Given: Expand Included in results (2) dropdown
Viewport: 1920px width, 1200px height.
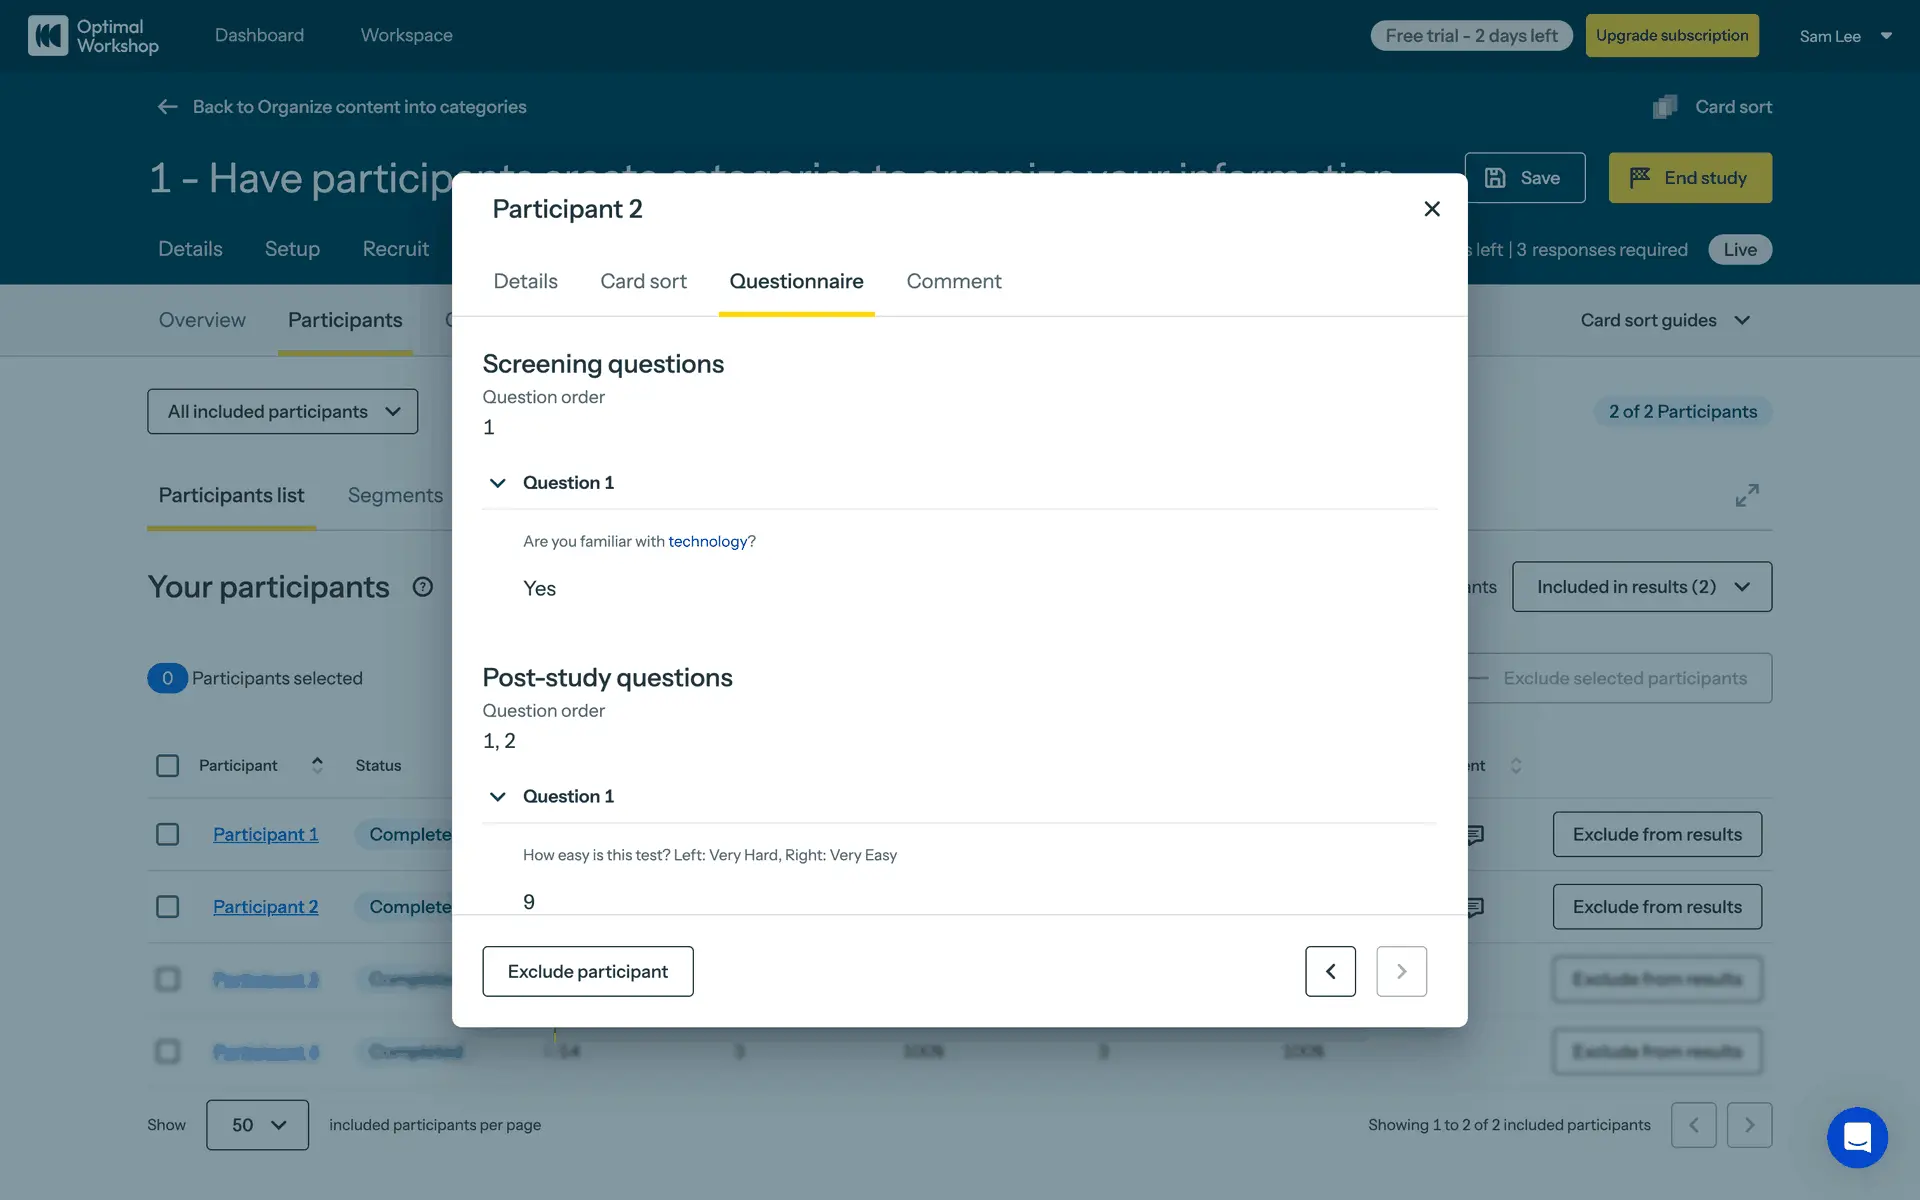Looking at the screenshot, I should tap(1642, 587).
